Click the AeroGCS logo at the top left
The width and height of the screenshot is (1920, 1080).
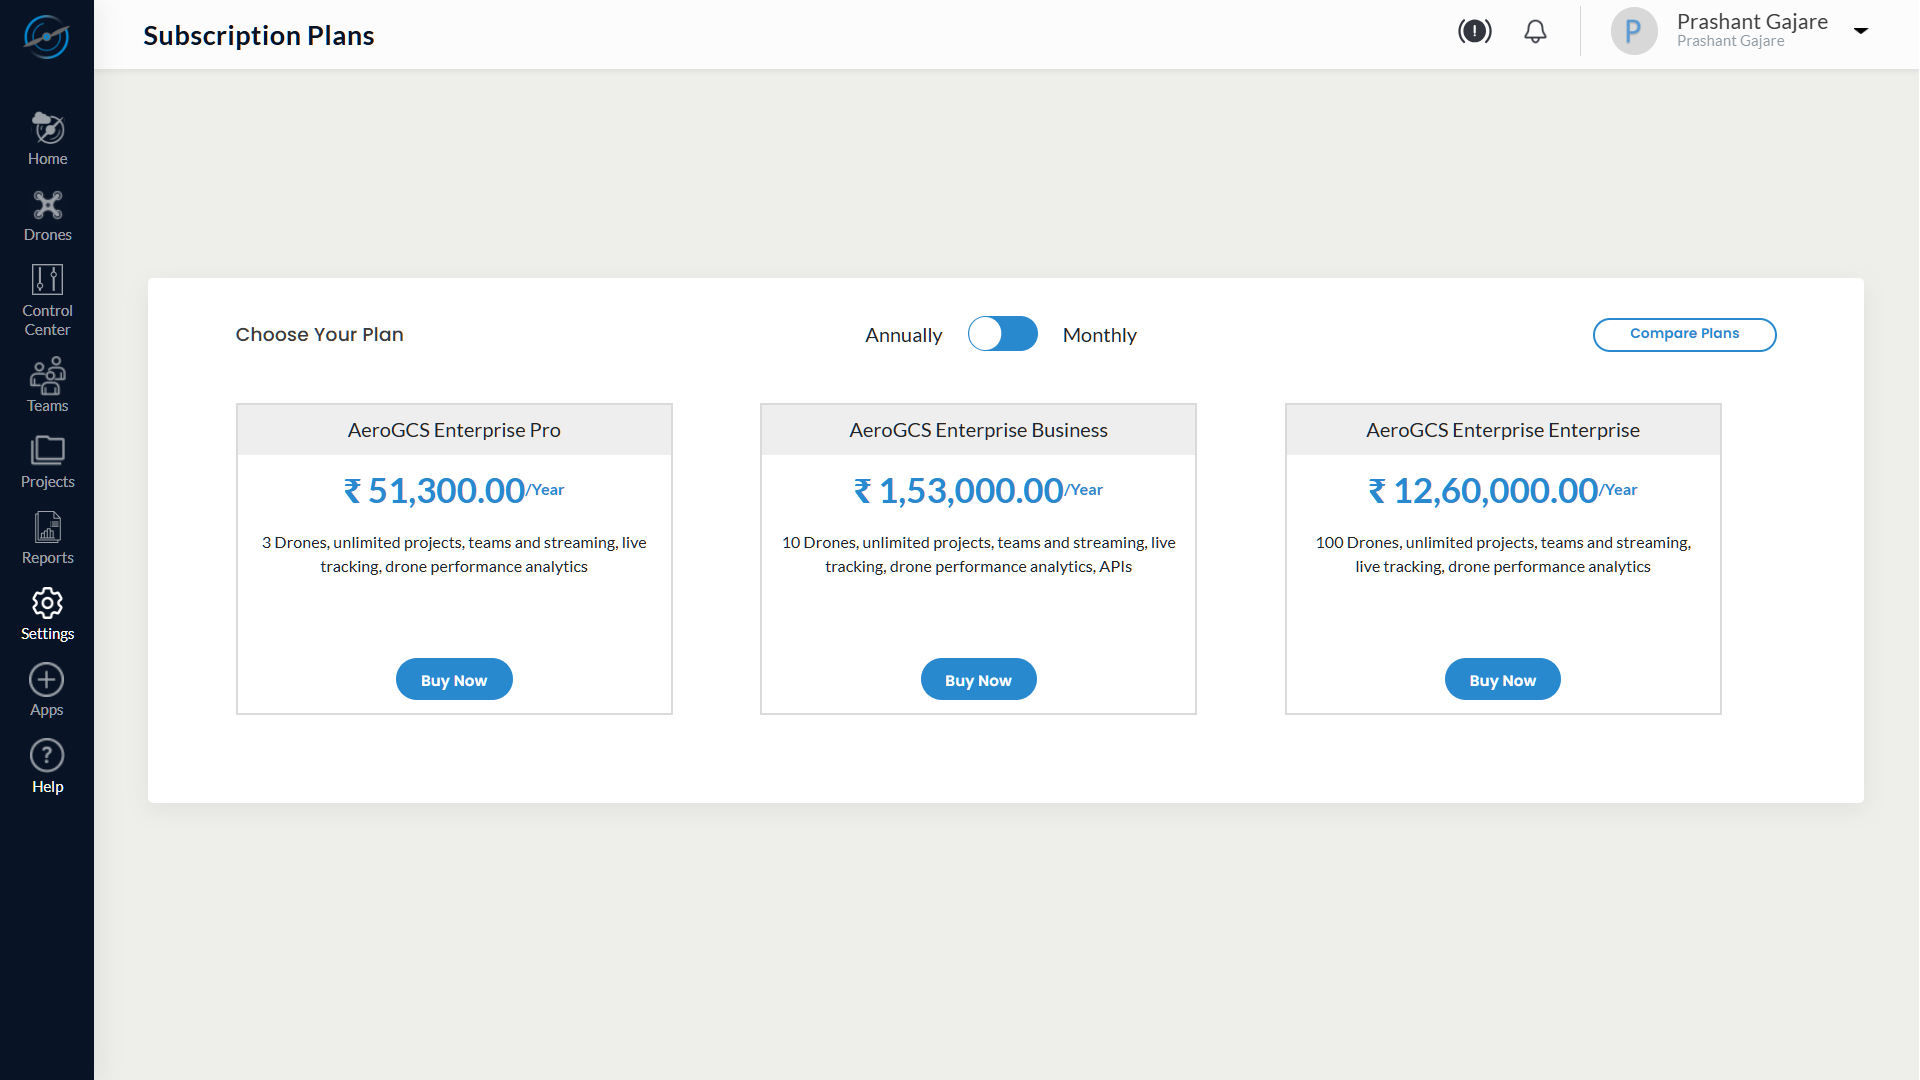point(47,37)
